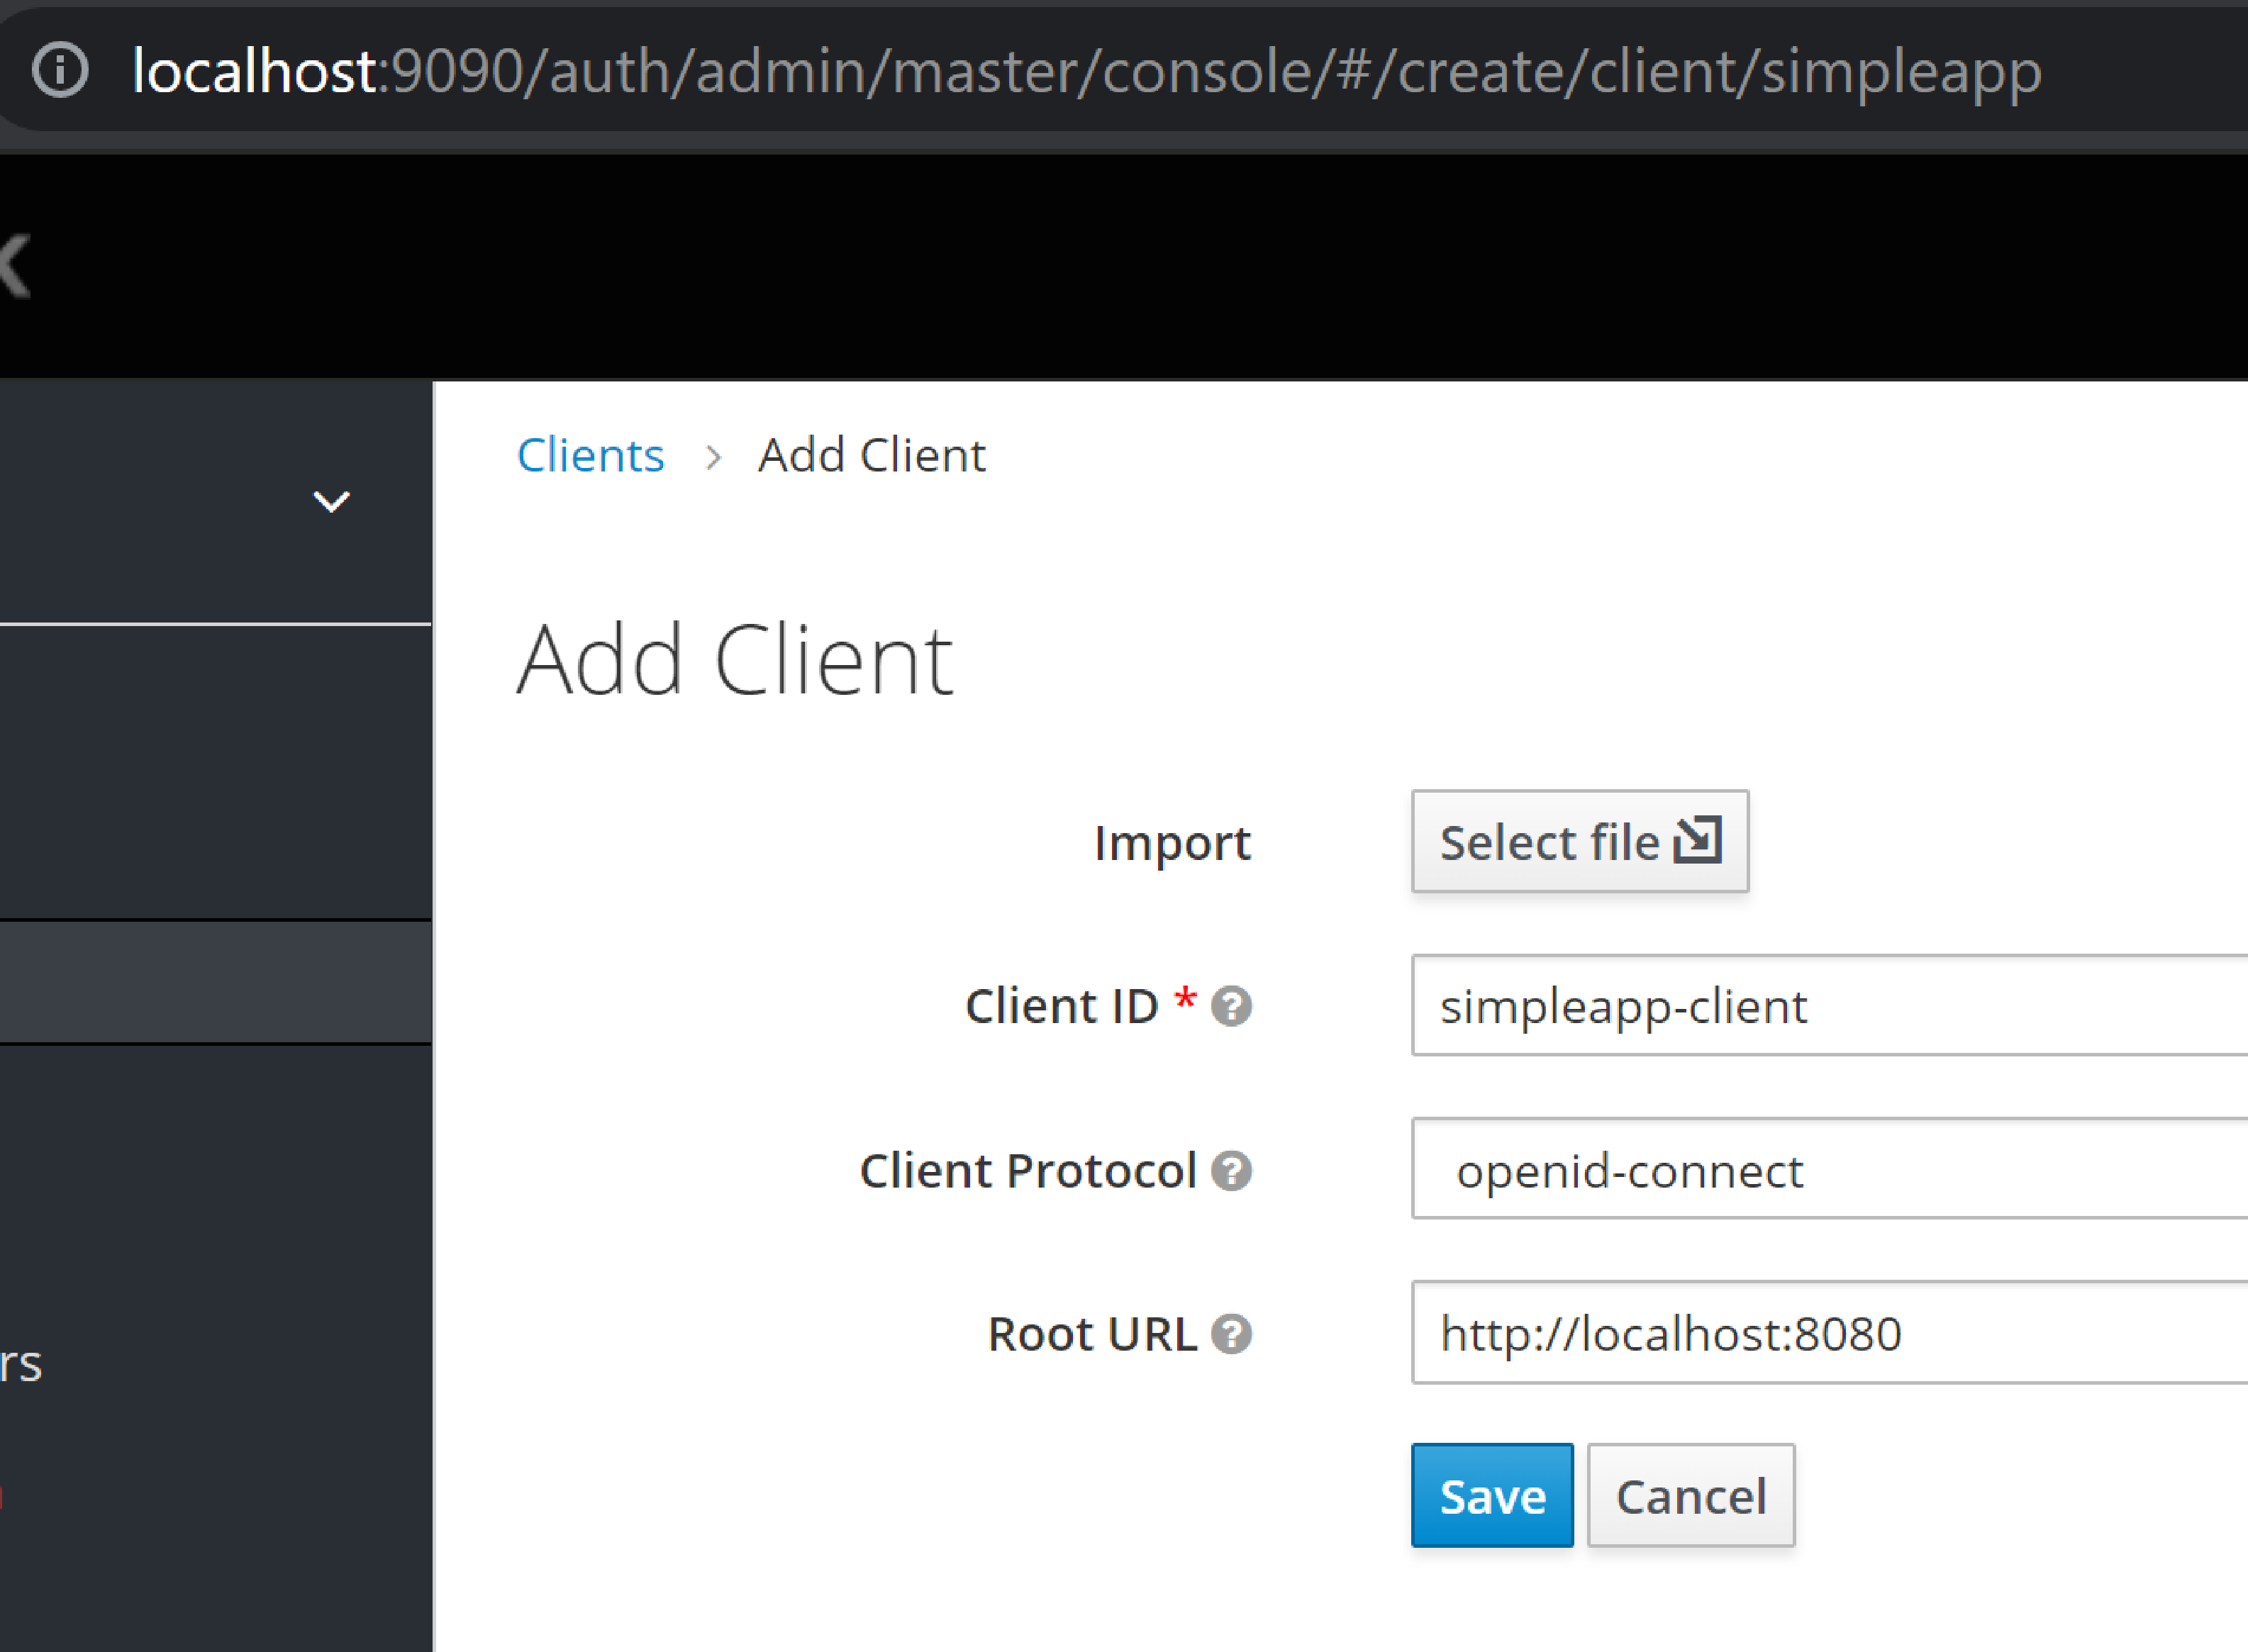Click the site information icon in address bar

click(x=60, y=70)
